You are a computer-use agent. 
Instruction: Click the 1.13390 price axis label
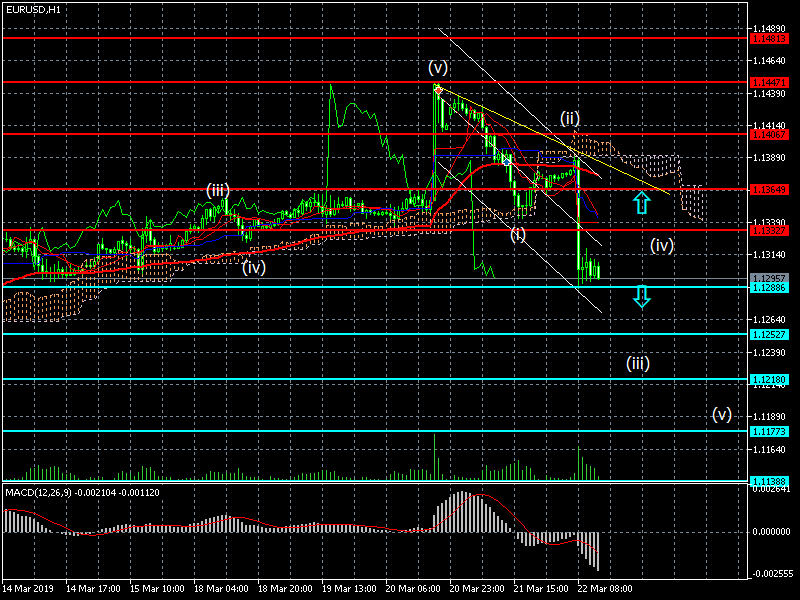[769, 222]
